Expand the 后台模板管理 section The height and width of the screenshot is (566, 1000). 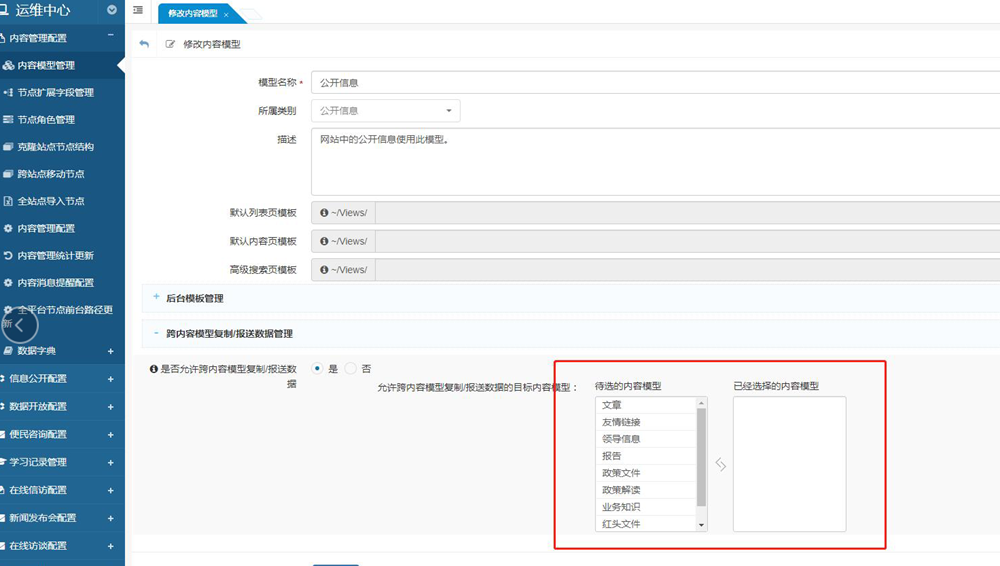coord(194,298)
